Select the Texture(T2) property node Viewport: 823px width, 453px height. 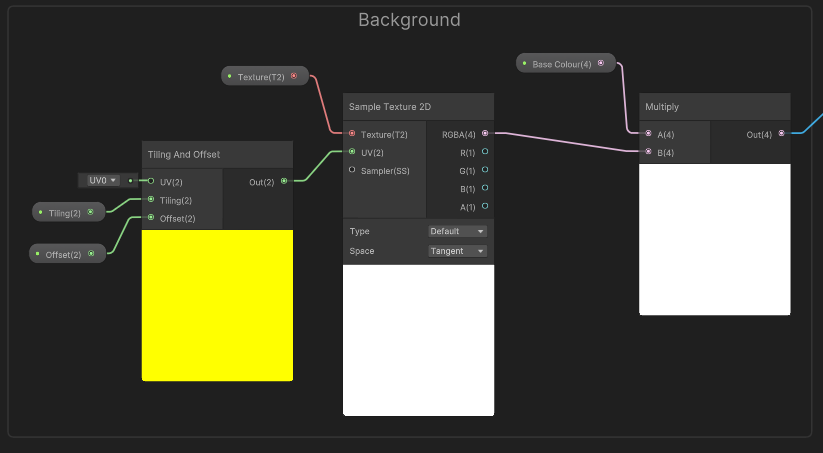point(264,76)
